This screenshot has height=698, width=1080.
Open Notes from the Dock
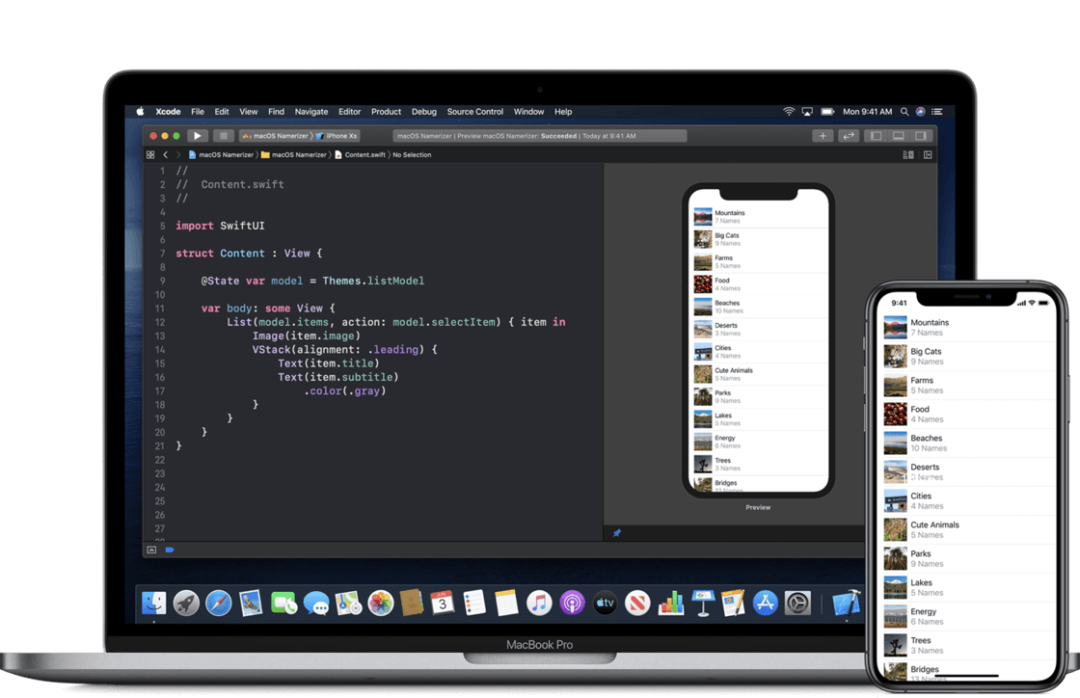click(x=506, y=603)
